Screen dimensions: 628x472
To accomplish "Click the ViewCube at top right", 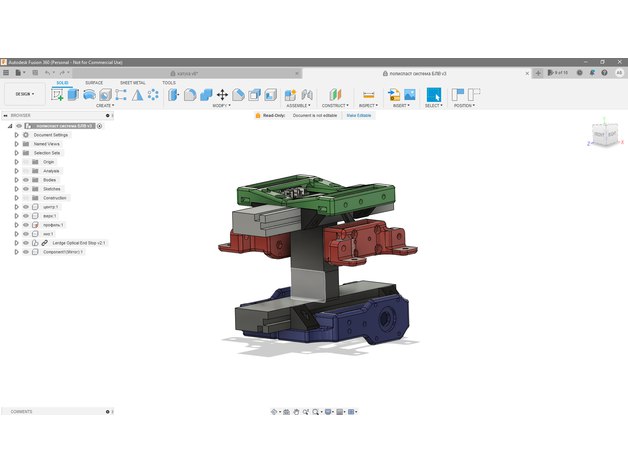I will click(x=605, y=135).
